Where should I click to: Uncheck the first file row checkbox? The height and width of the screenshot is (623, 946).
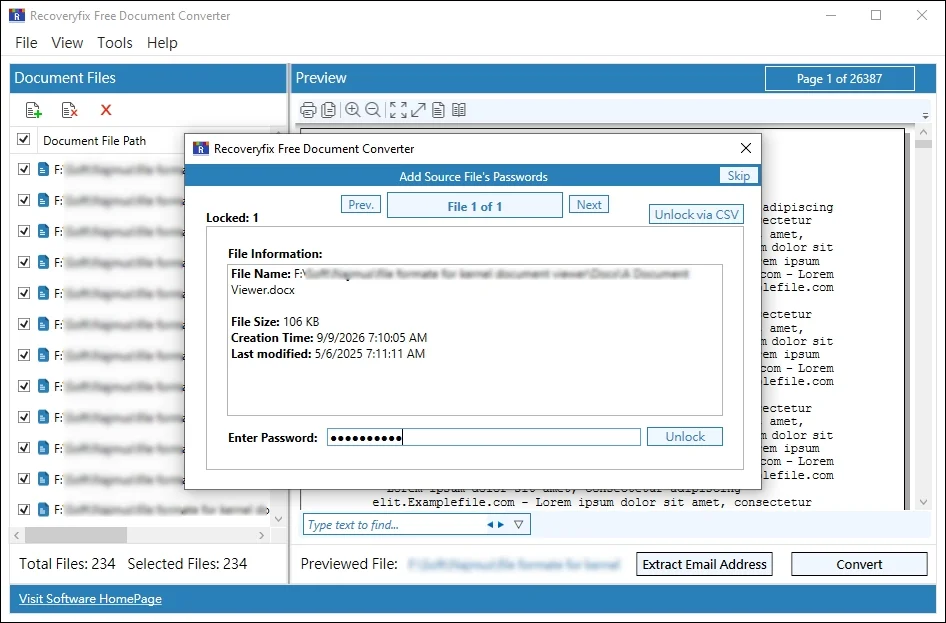point(24,169)
